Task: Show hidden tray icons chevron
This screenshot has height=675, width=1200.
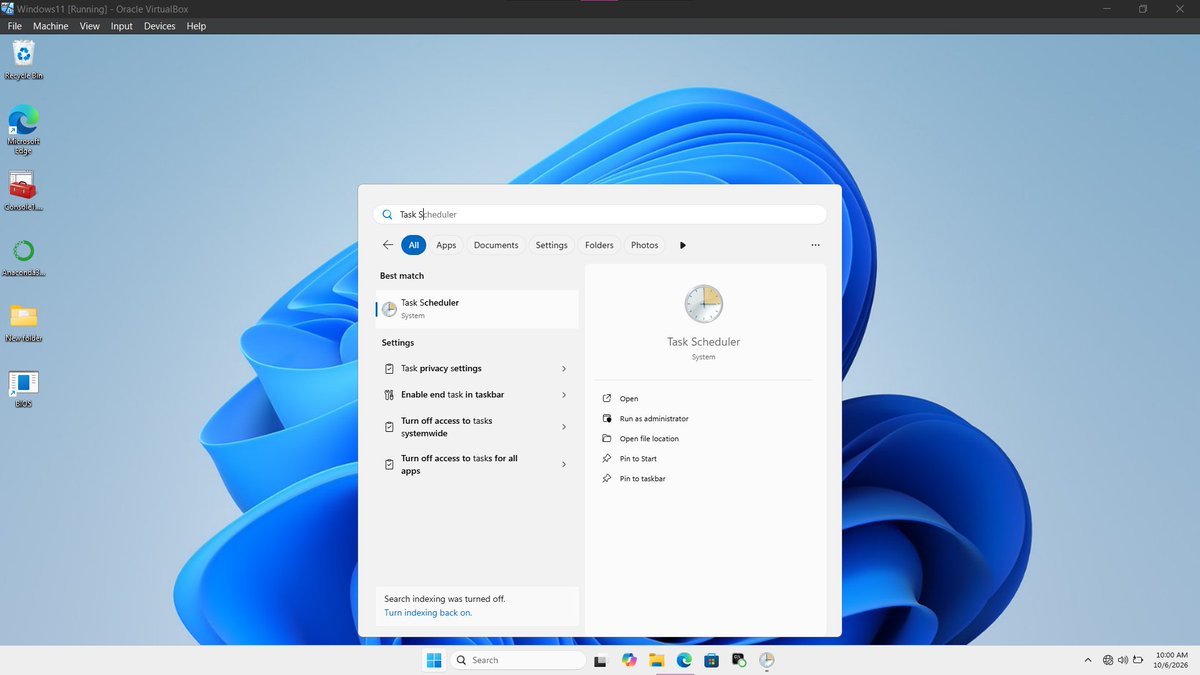Action: [x=1088, y=660]
